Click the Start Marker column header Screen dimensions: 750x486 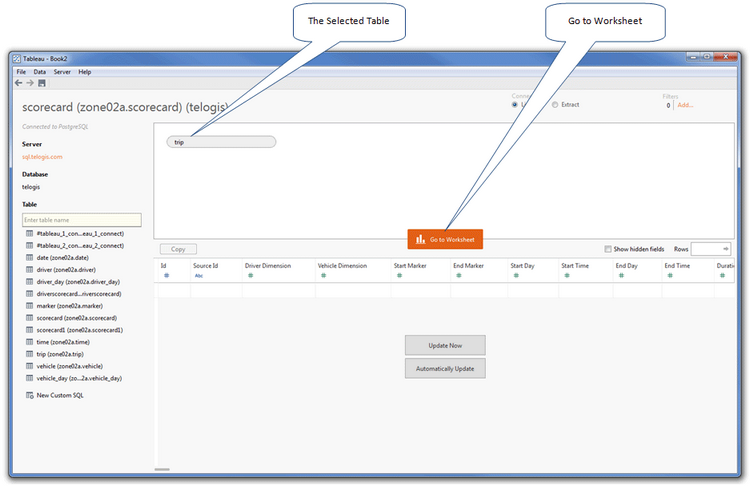[410, 265]
